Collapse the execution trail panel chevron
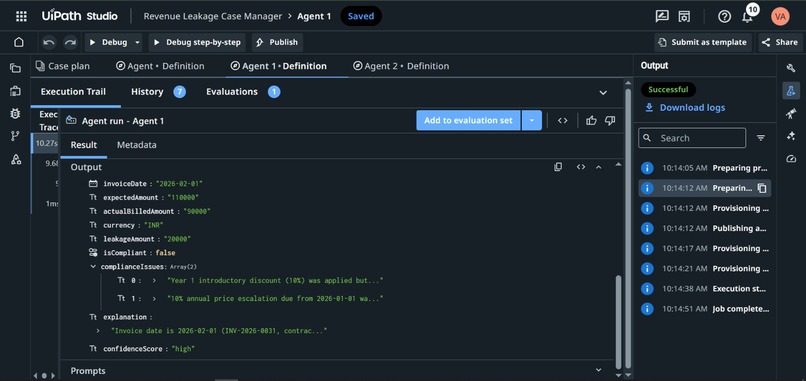The image size is (806, 381). click(x=603, y=93)
